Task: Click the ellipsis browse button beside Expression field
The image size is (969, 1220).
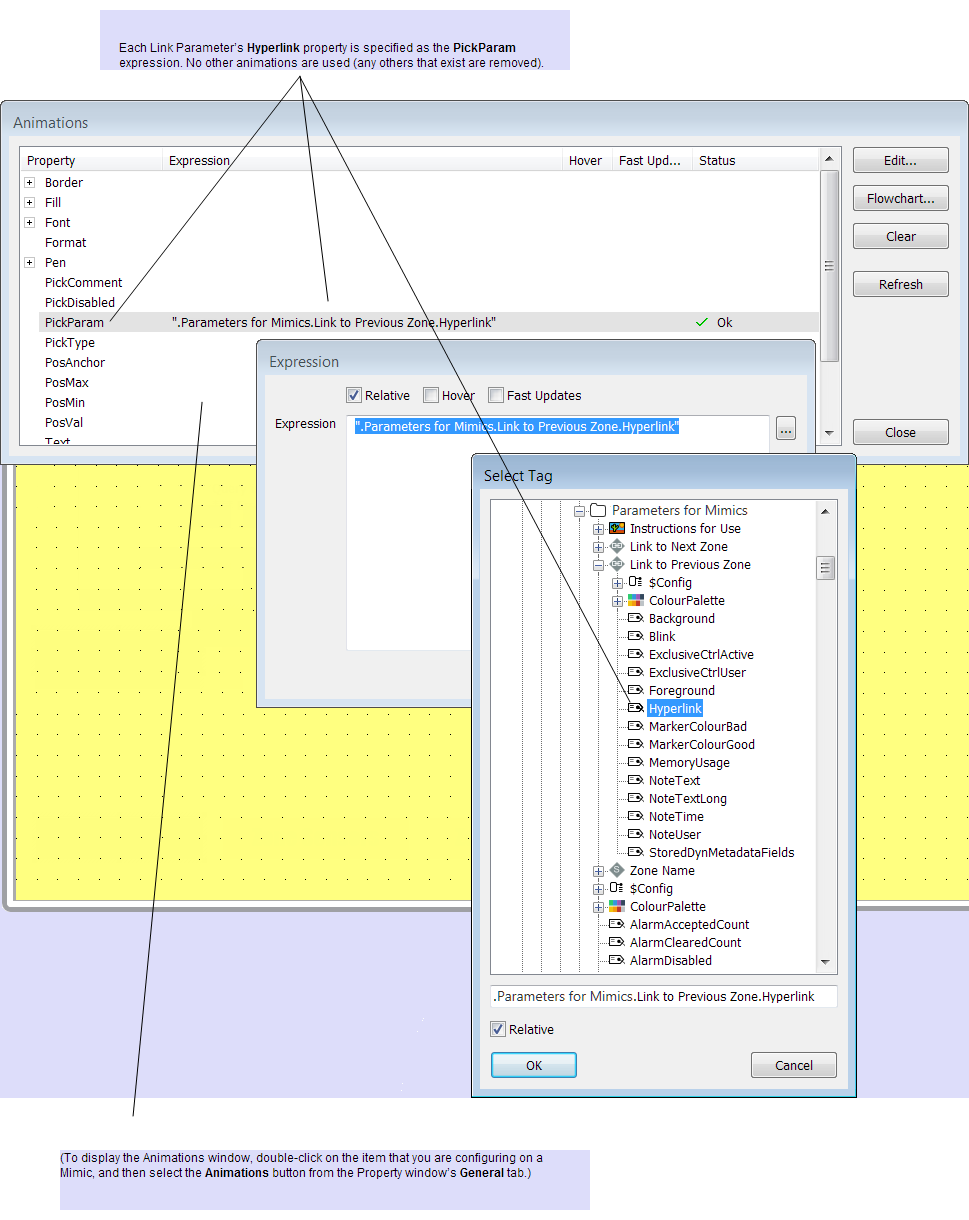Action: click(x=785, y=427)
